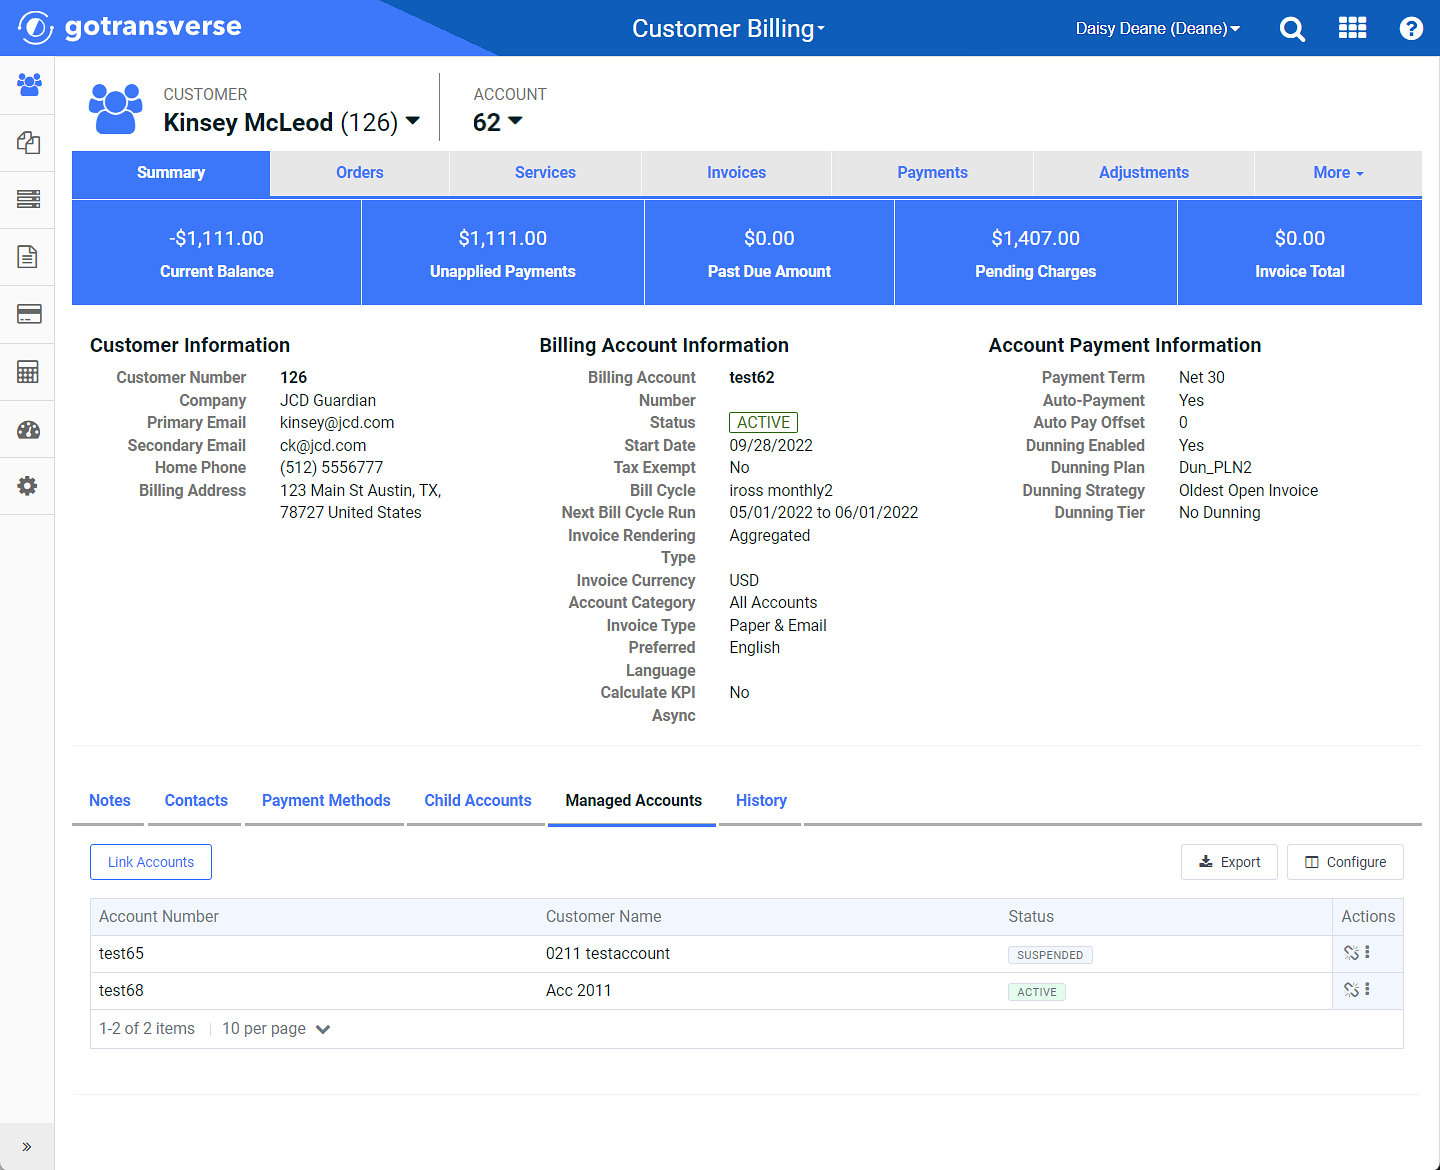Open the Payment Methods sub-tab
Screen dimensions: 1440x1170
coord(326,801)
